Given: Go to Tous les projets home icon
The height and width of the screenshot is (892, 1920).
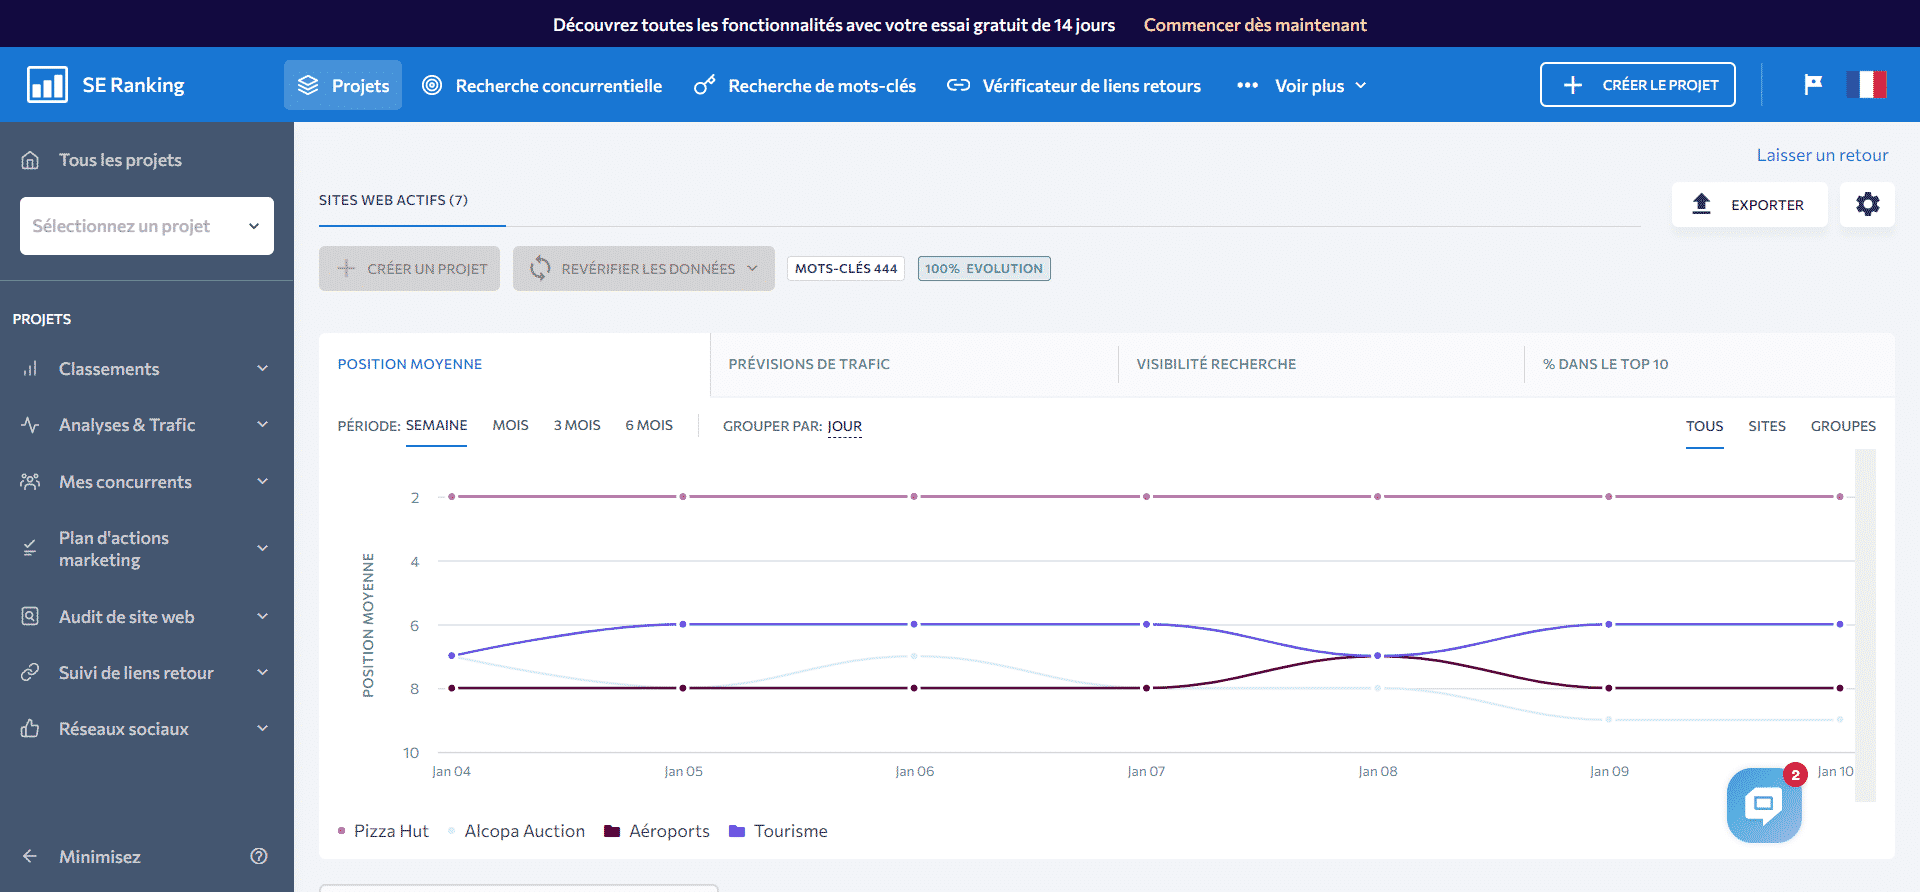Looking at the screenshot, I should click(31, 160).
